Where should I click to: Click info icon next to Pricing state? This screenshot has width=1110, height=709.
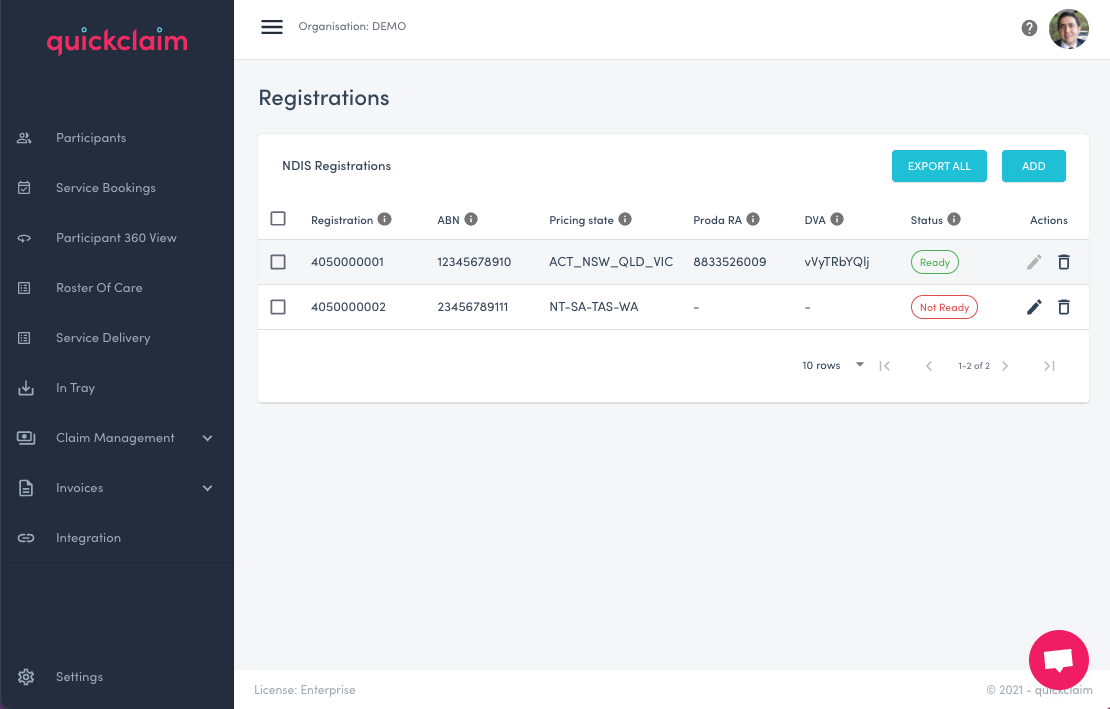pos(625,219)
